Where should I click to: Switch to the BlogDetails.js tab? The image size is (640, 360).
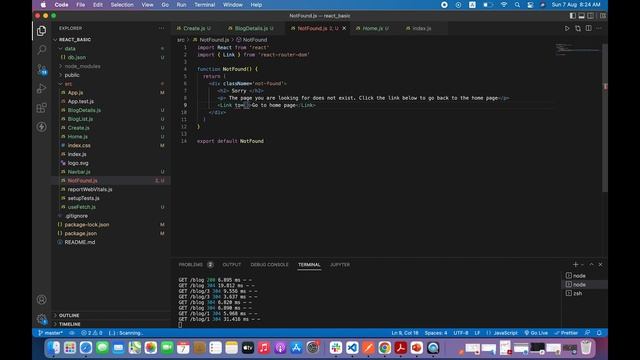pos(251,28)
